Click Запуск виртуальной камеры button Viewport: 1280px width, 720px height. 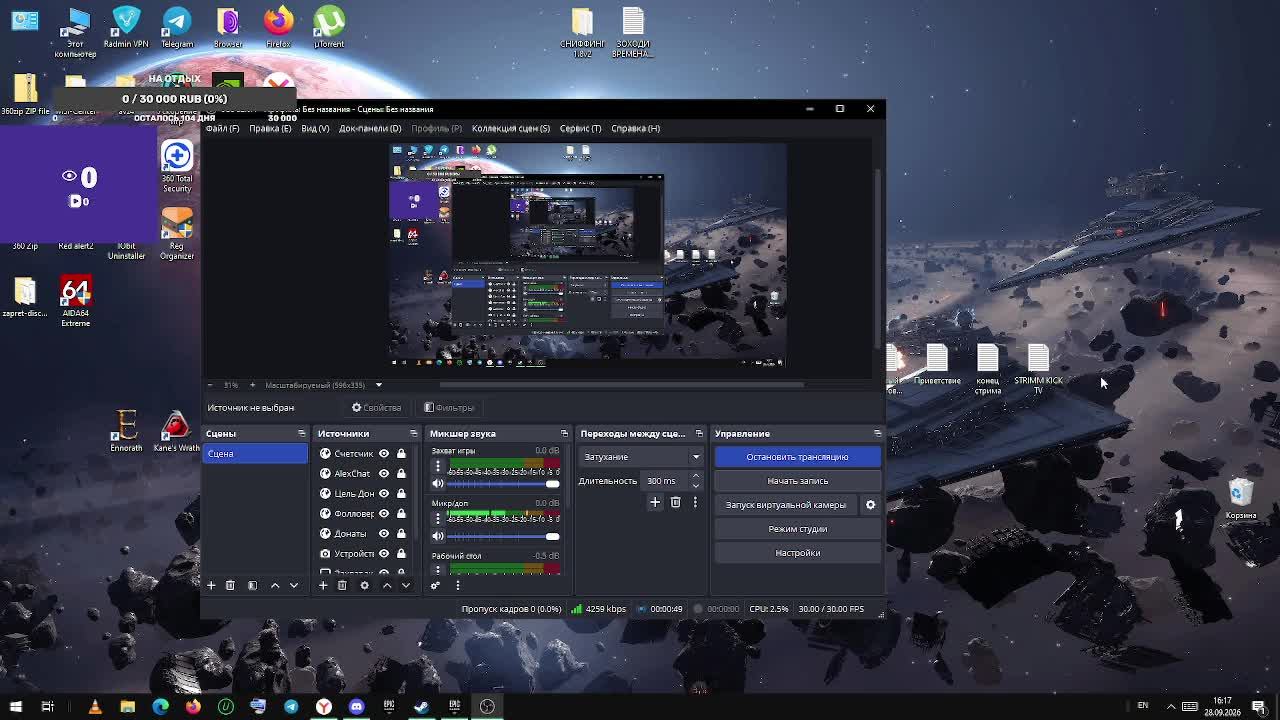(786, 505)
